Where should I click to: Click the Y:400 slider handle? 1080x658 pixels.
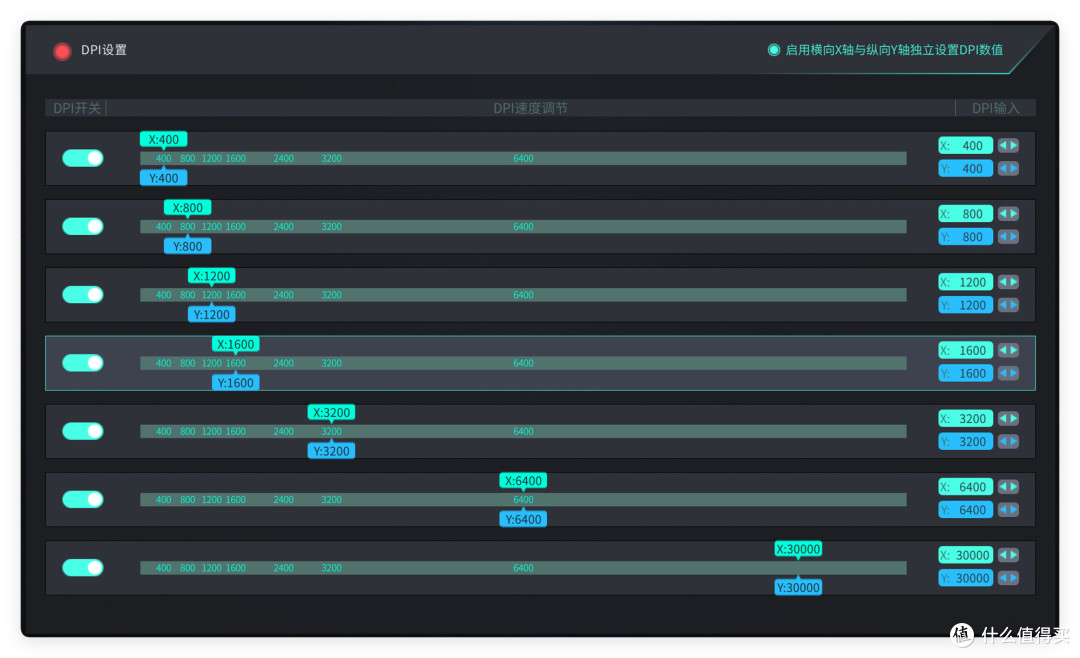tap(163, 178)
